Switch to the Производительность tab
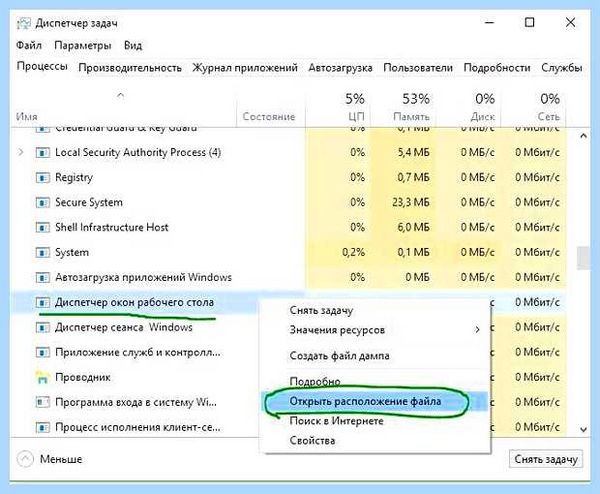 tap(130, 68)
